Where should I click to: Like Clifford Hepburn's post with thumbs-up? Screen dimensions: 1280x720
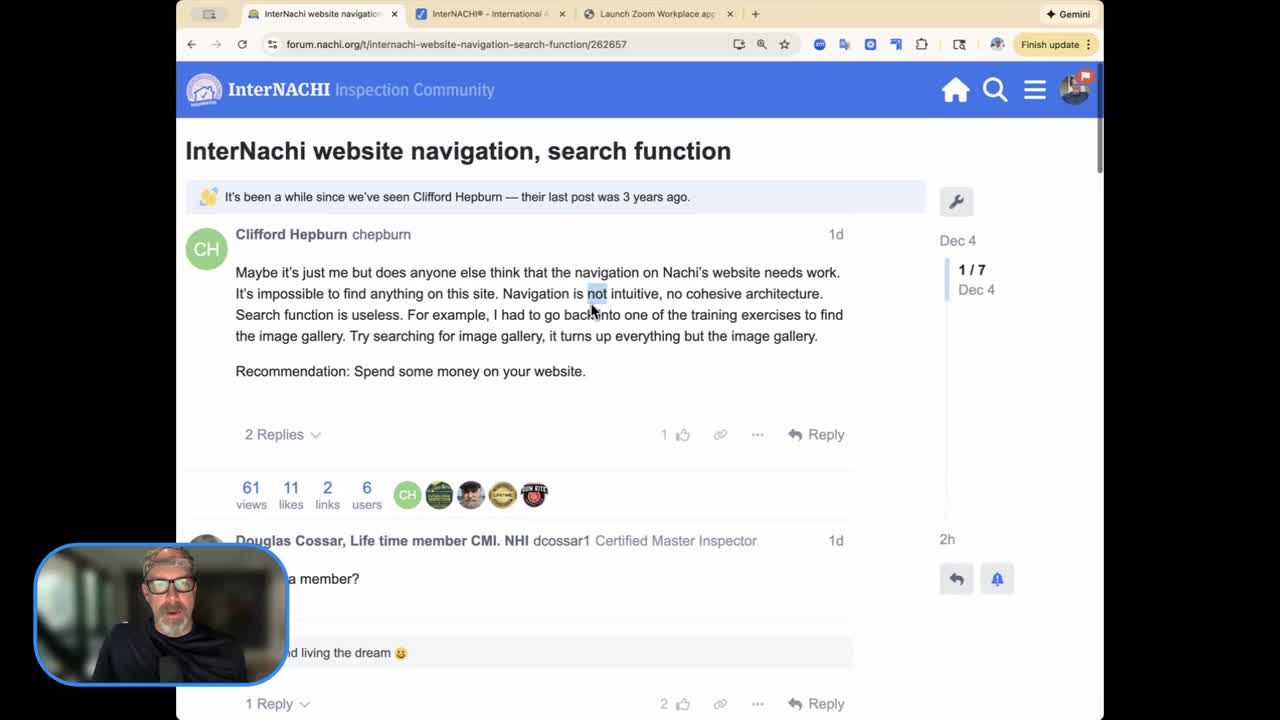(x=683, y=435)
